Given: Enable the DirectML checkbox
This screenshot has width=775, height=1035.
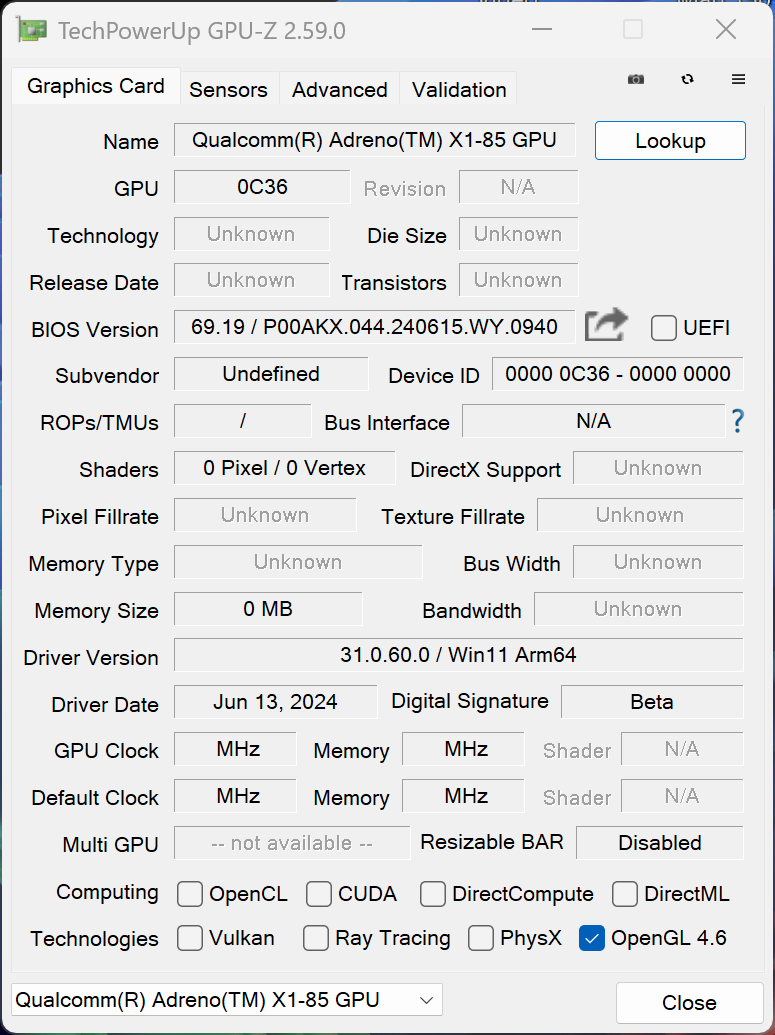Looking at the screenshot, I should point(625,894).
